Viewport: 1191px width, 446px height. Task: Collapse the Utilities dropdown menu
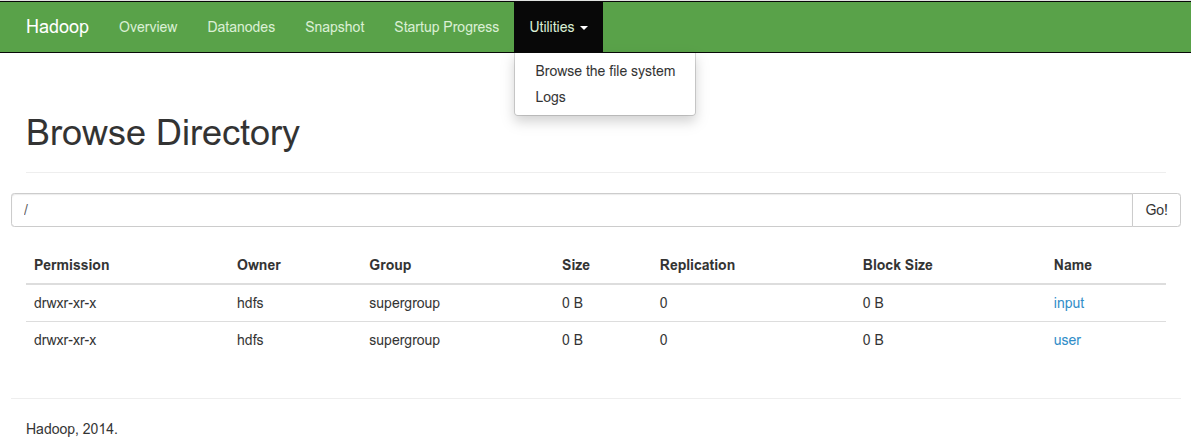[558, 27]
